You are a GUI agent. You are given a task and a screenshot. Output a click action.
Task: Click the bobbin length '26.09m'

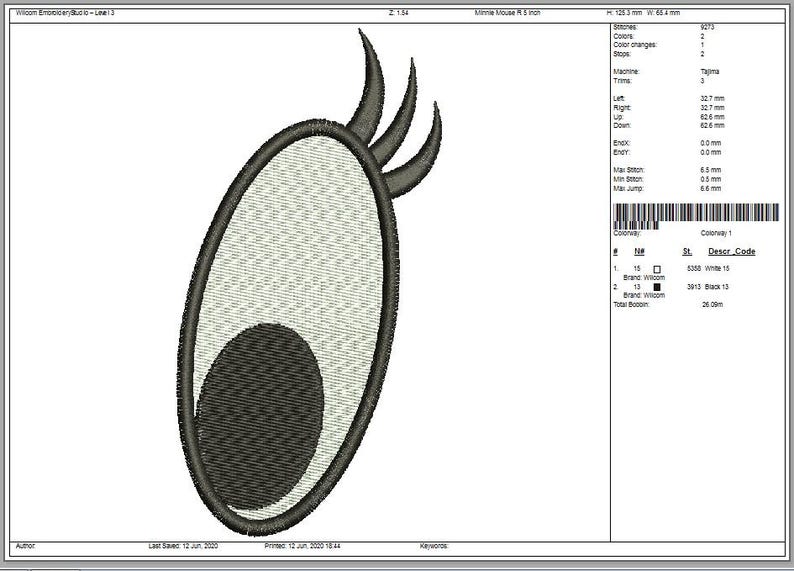click(712, 305)
